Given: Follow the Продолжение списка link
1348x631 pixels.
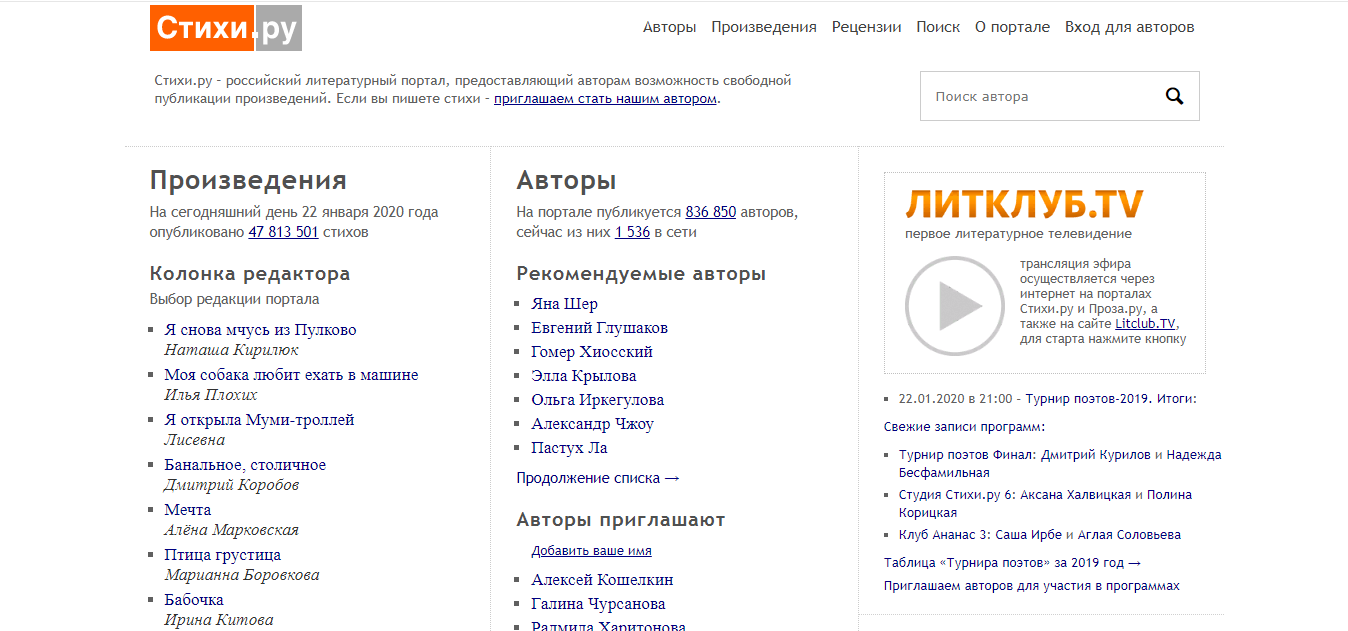Looking at the screenshot, I should tap(598, 478).
